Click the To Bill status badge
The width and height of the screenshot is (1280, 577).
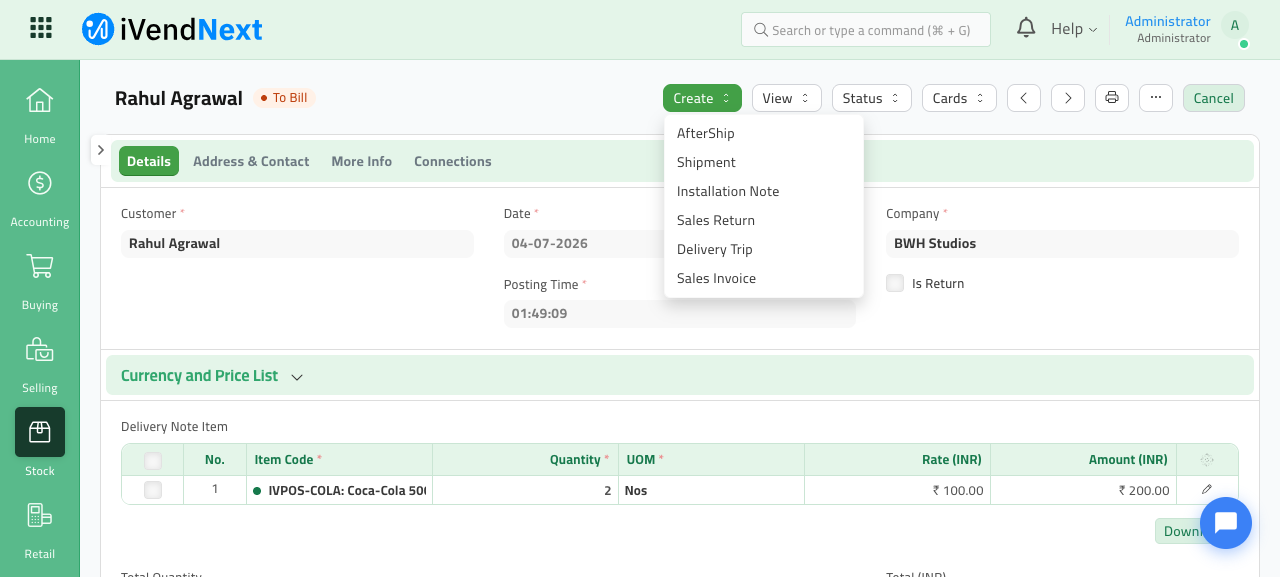coord(284,98)
